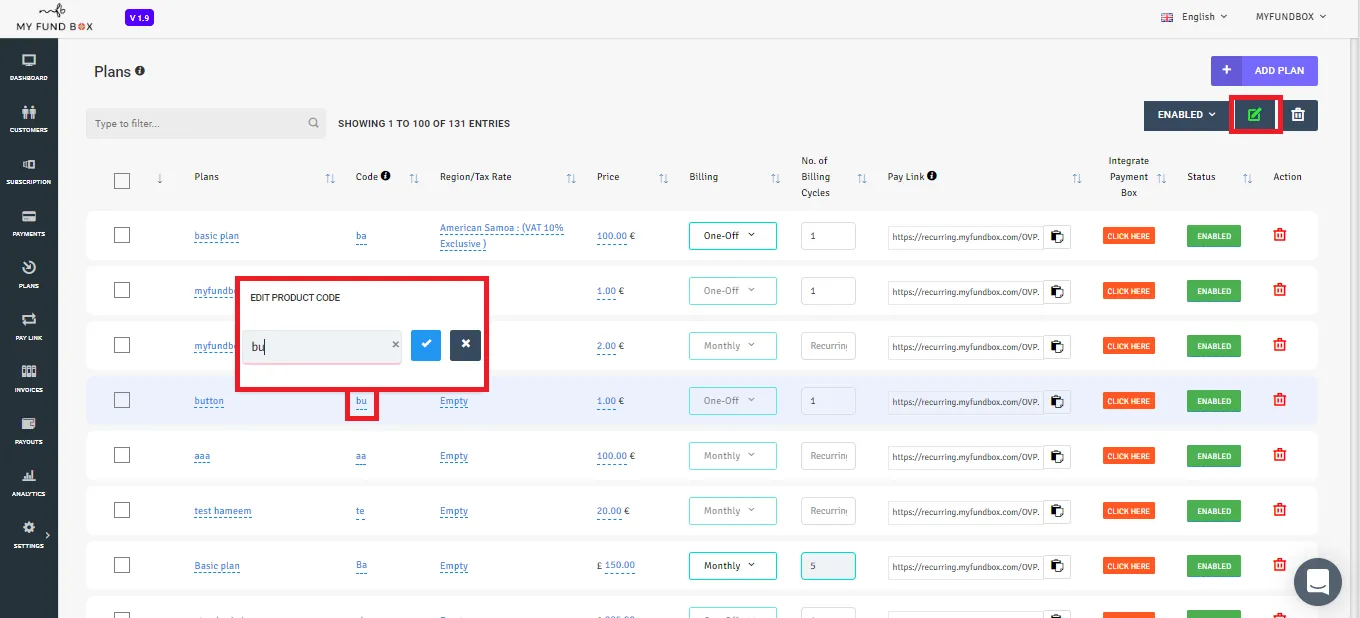Open Analytics in the sidebar
This screenshot has width=1360, height=618.
point(29,483)
